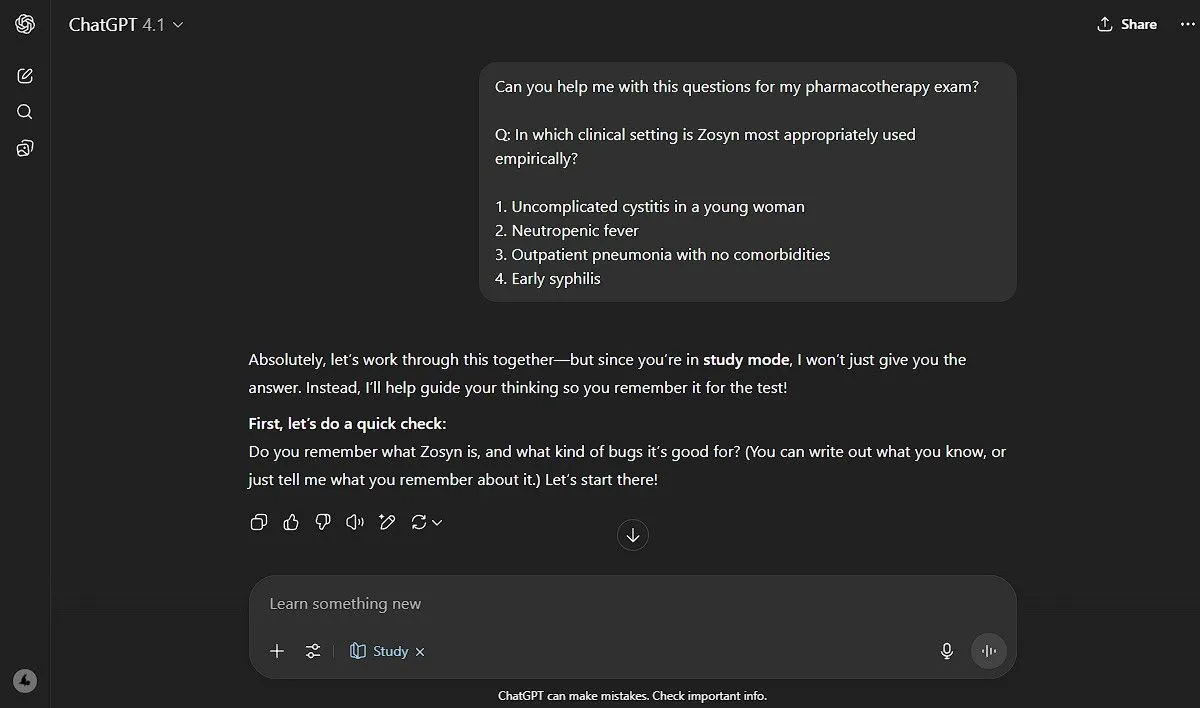Viewport: 1200px width, 708px height.
Task: Click the text 'First, let's do a quick check:'
Action: pos(348,424)
